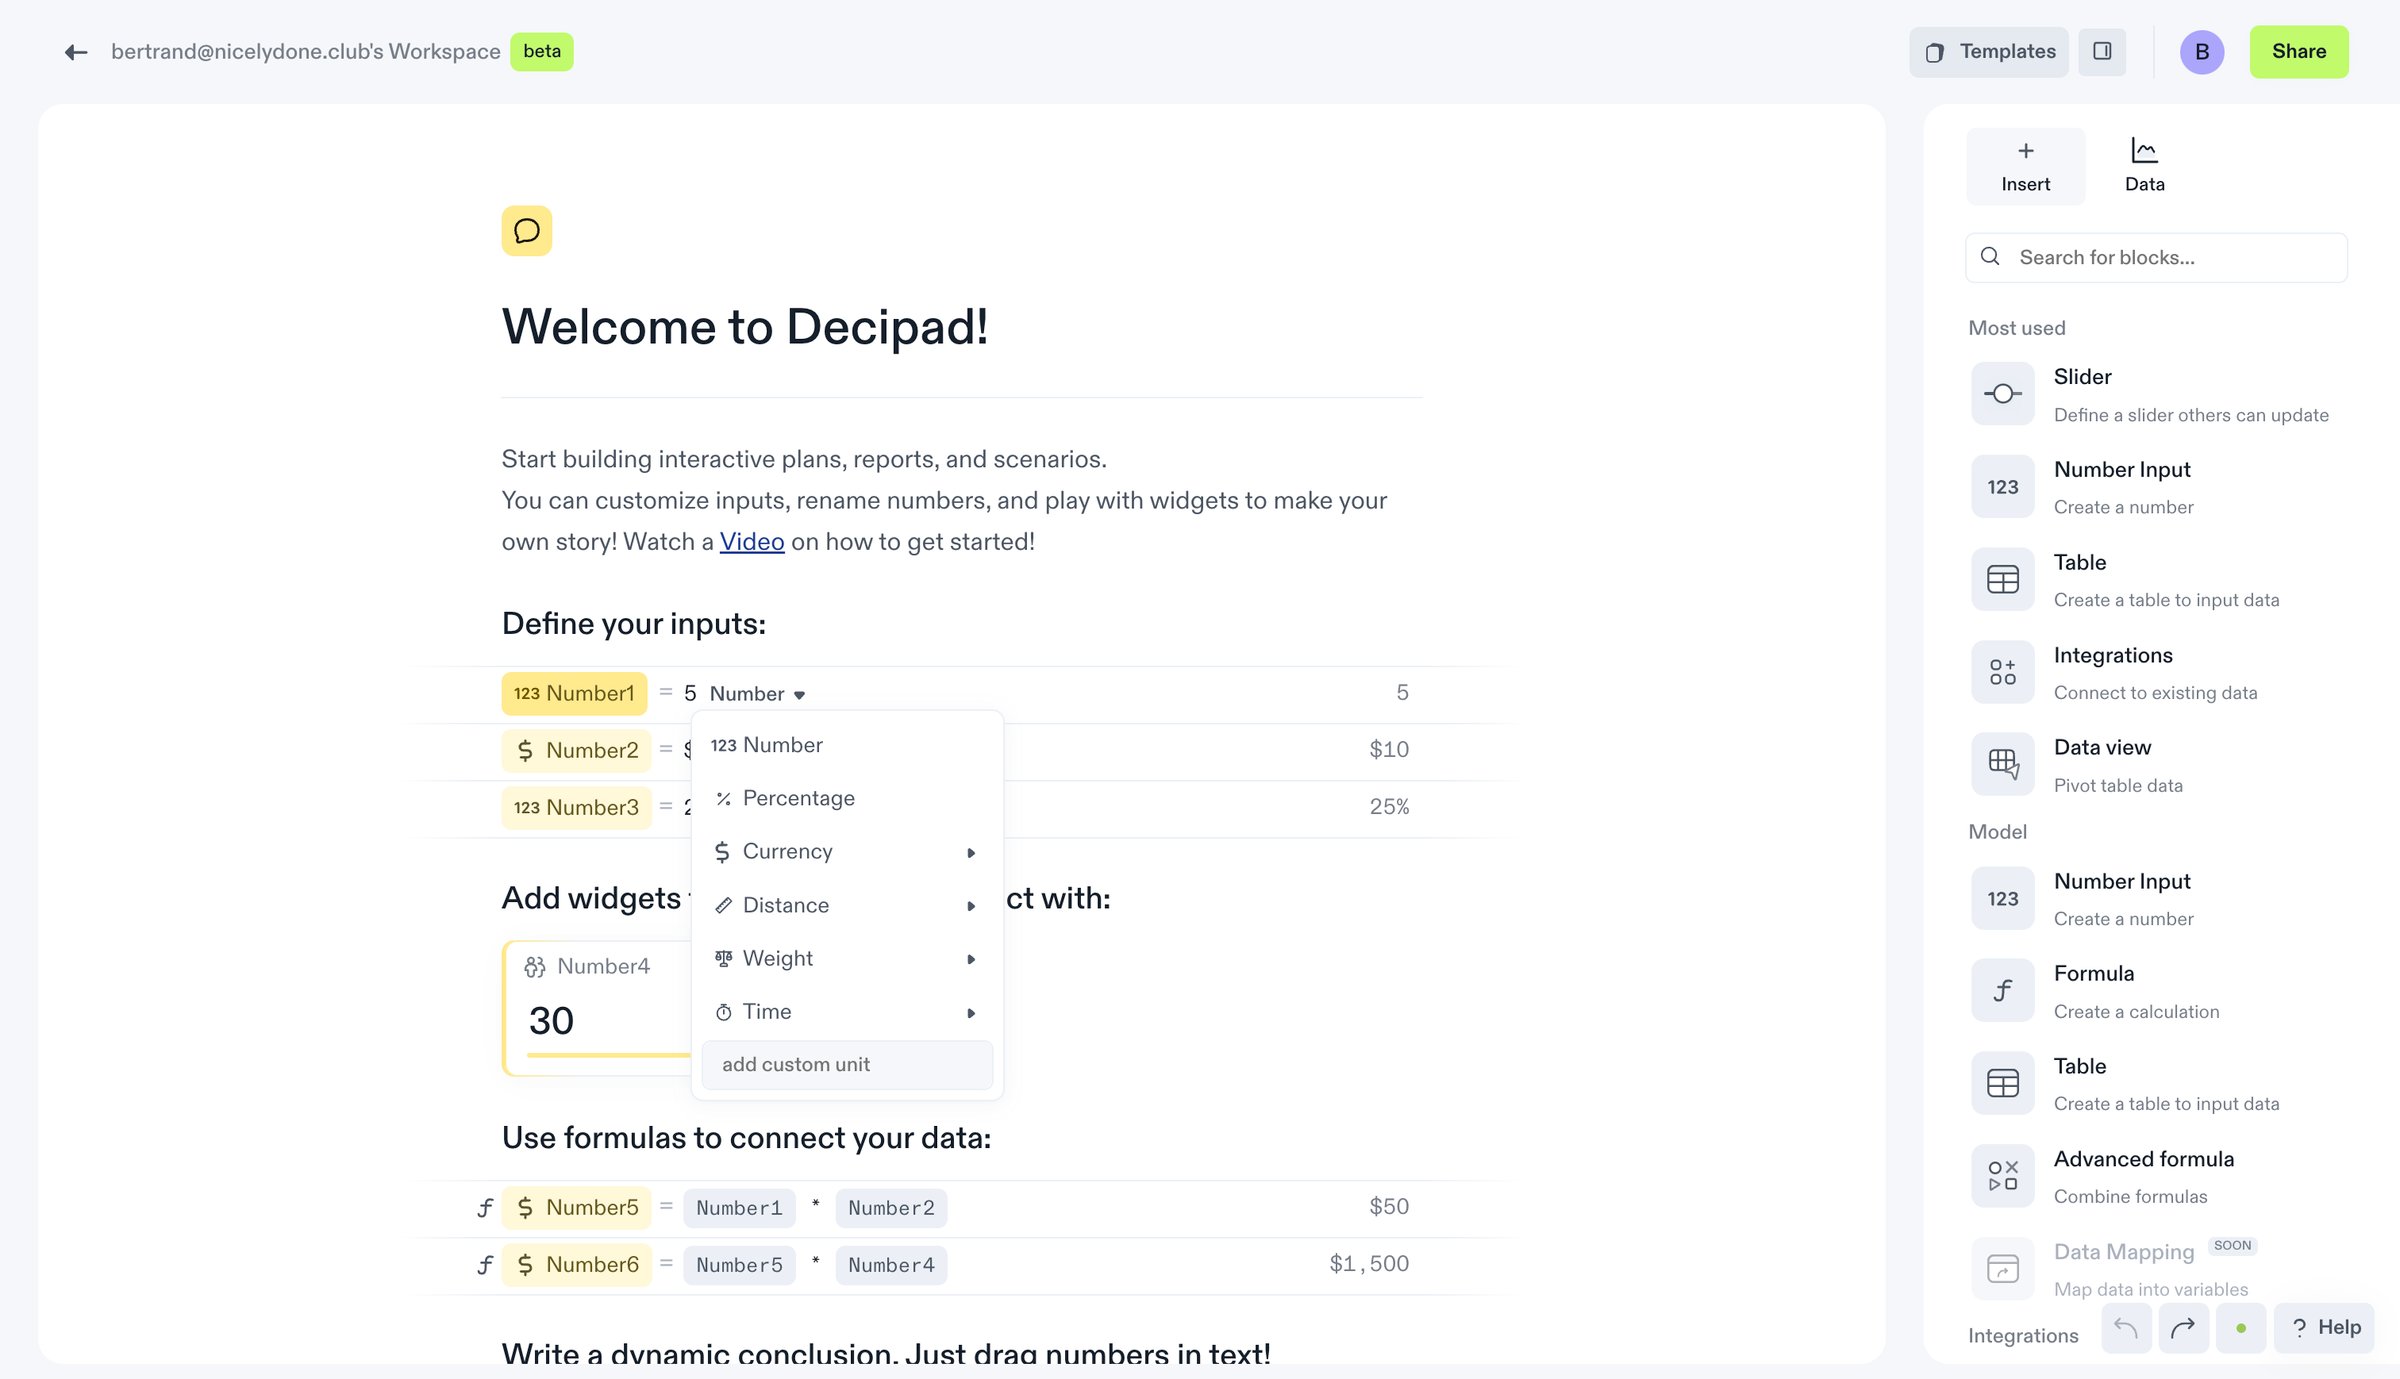Click the green status dot button
Image resolution: width=2400 pixels, height=1379 pixels.
pos(2241,1328)
